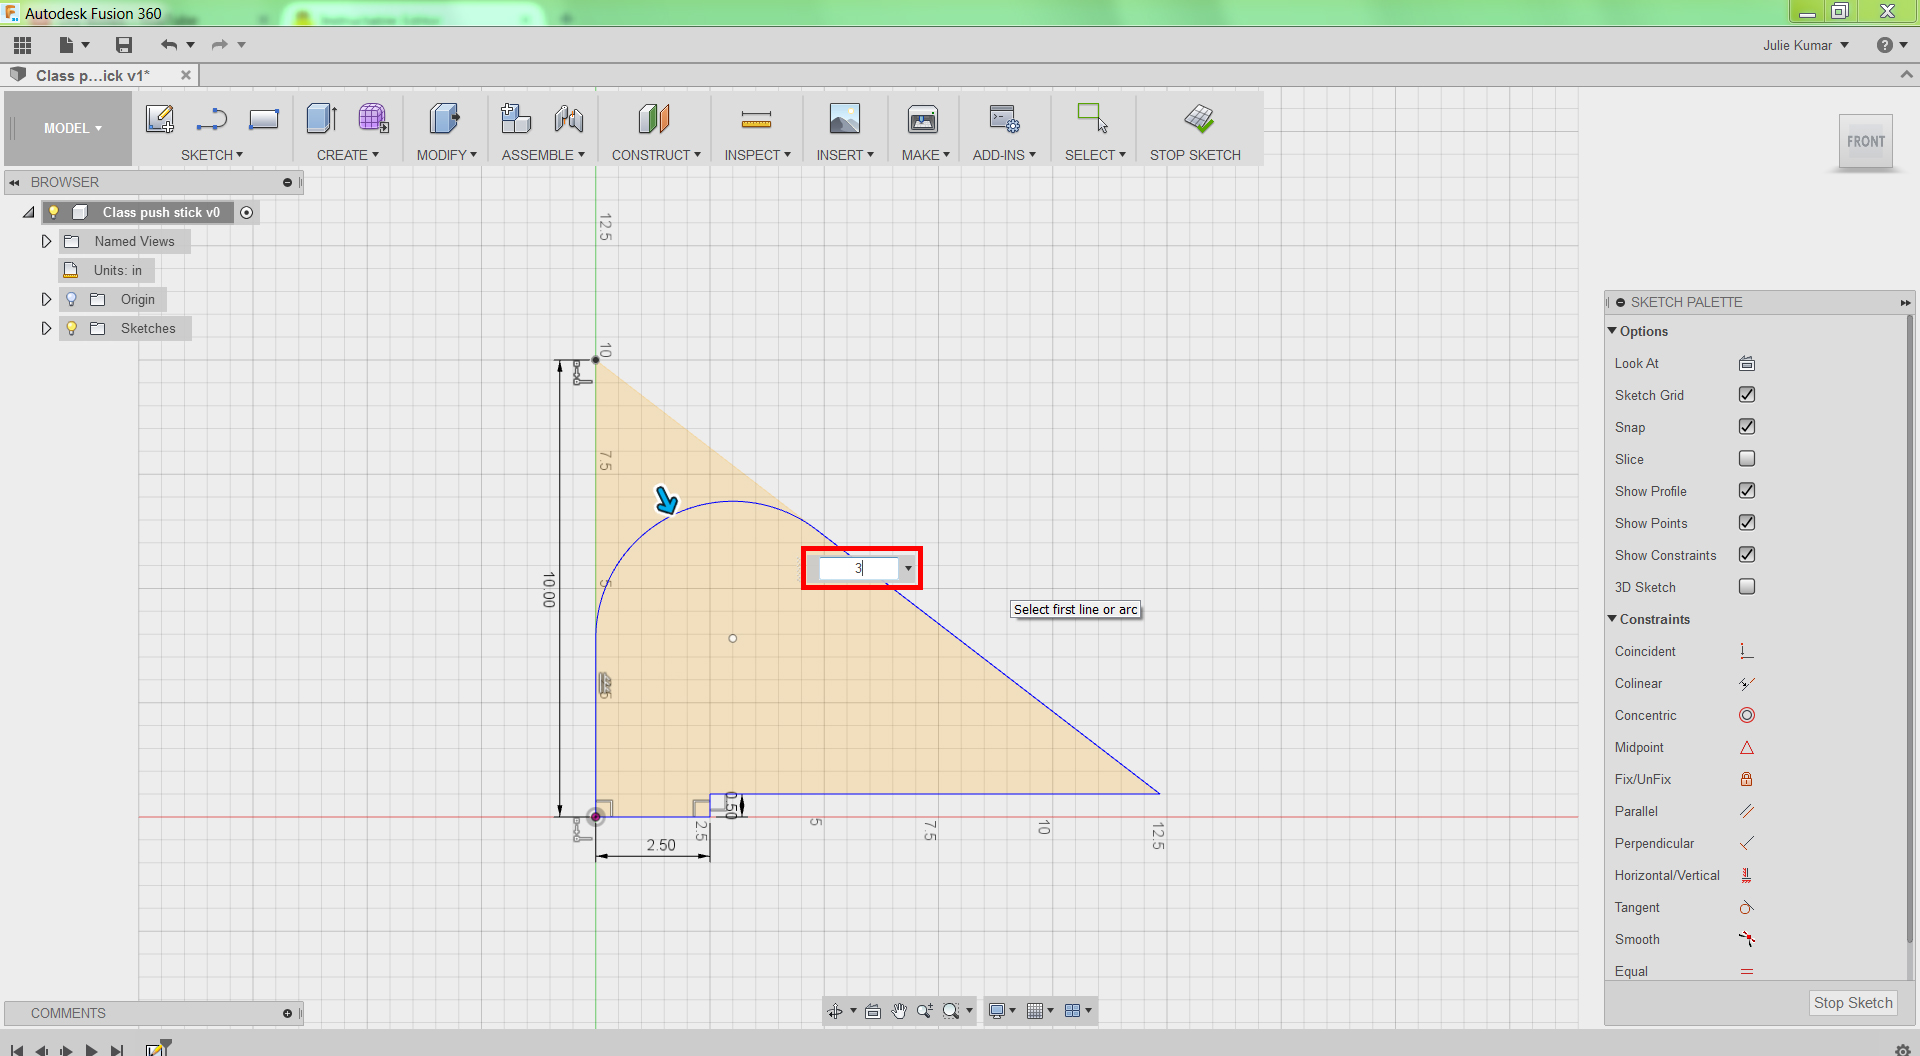Click the Extrude icon in Create

[322, 119]
